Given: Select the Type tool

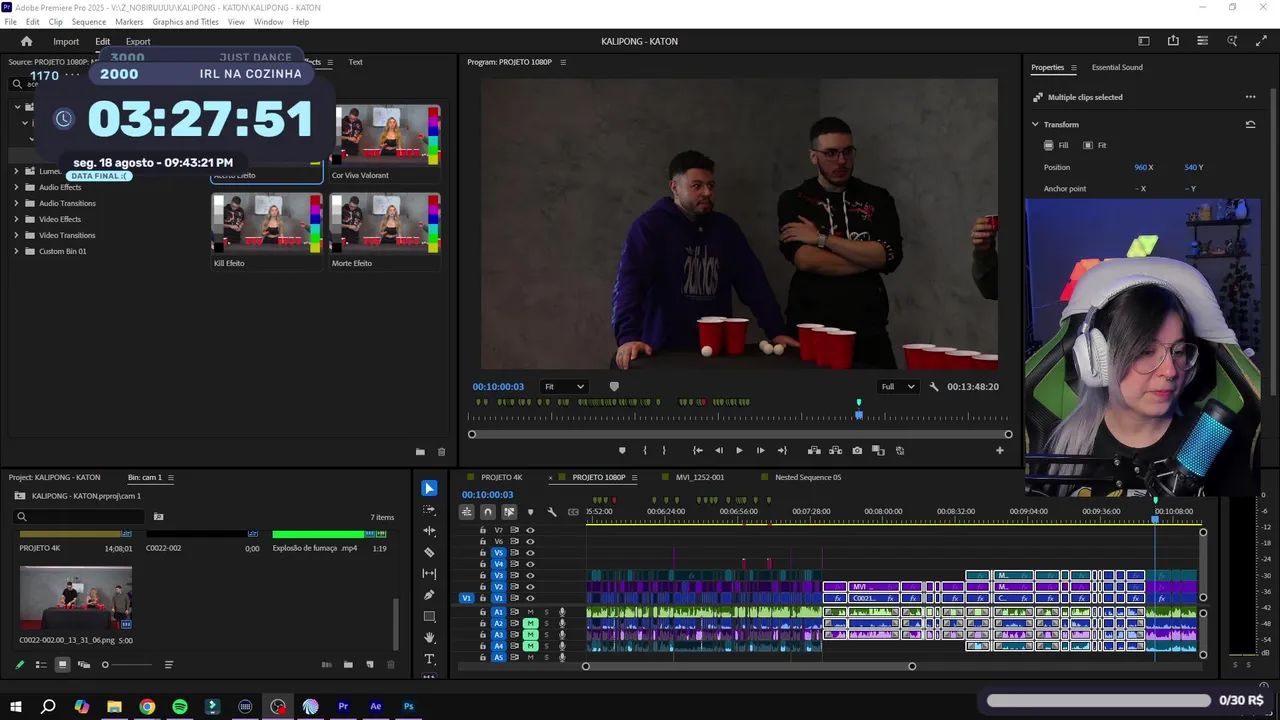Looking at the screenshot, I should pyautogui.click(x=429, y=659).
